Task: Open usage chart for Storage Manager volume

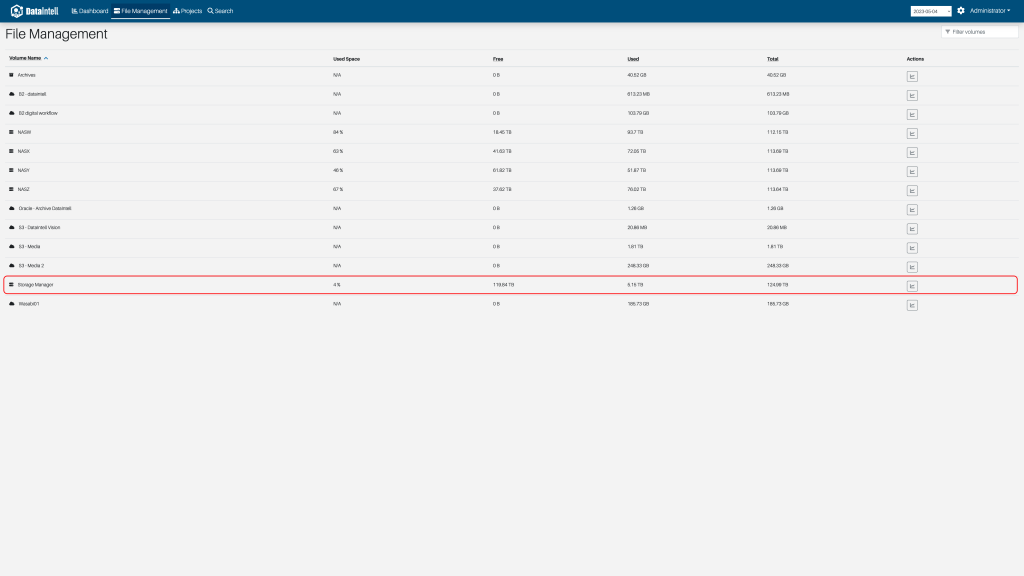Action: click(x=912, y=286)
